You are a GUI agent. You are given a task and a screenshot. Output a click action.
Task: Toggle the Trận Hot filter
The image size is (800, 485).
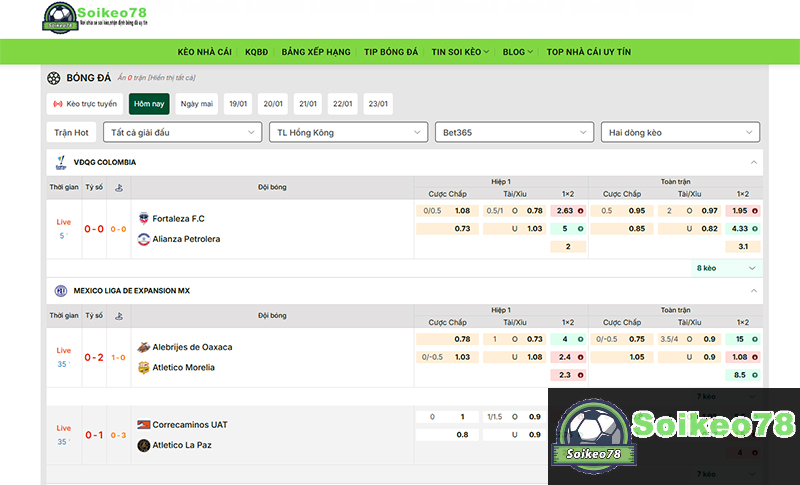tap(71, 132)
